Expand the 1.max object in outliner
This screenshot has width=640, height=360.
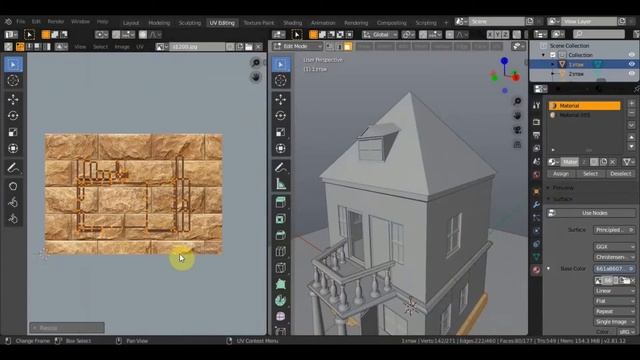(553, 64)
